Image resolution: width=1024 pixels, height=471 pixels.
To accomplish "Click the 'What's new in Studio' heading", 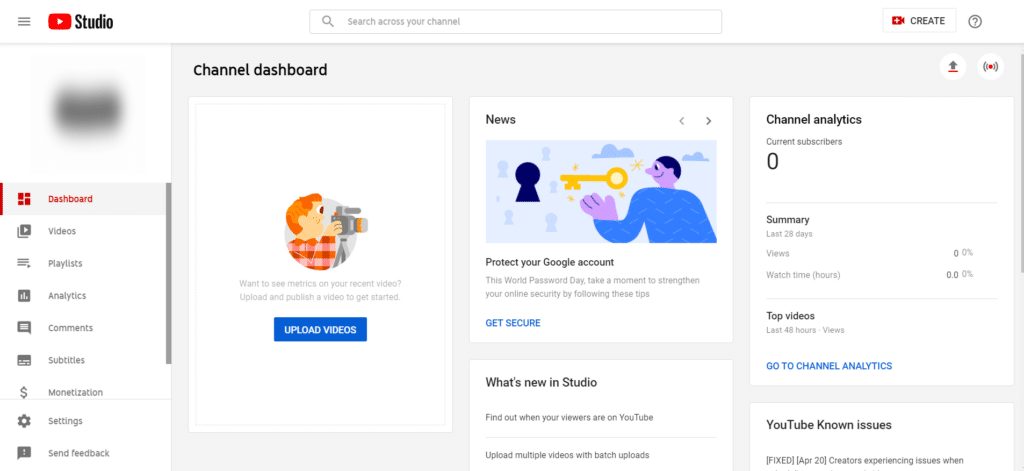I will pyautogui.click(x=541, y=382).
